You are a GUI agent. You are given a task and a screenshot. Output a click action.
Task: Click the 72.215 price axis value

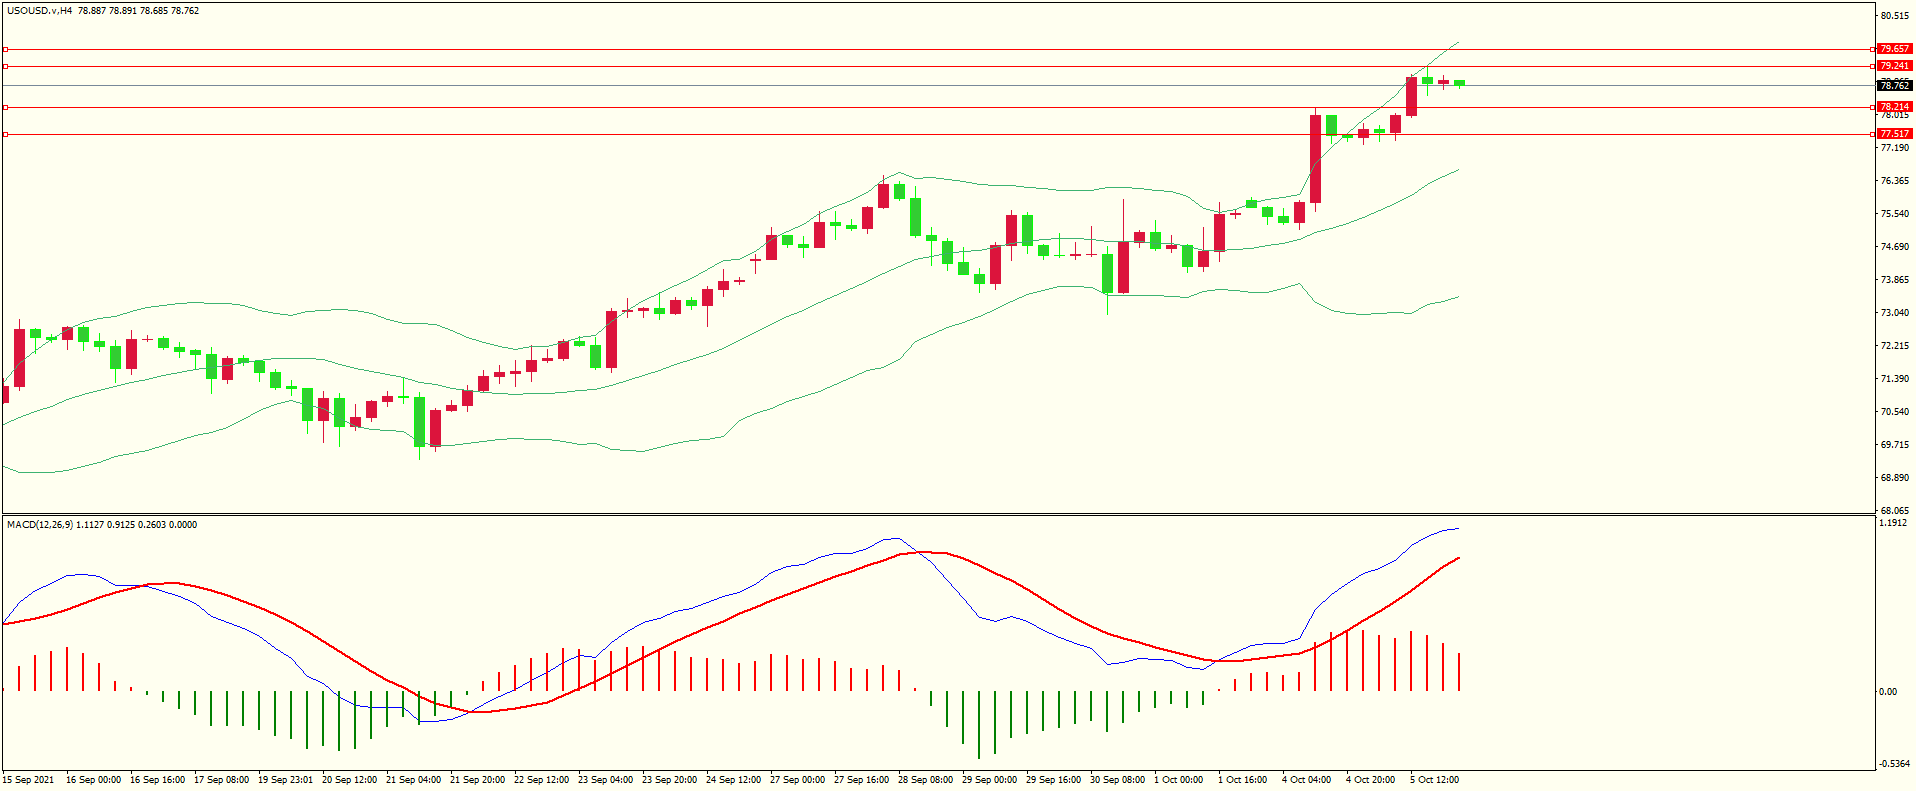[x=1894, y=346]
